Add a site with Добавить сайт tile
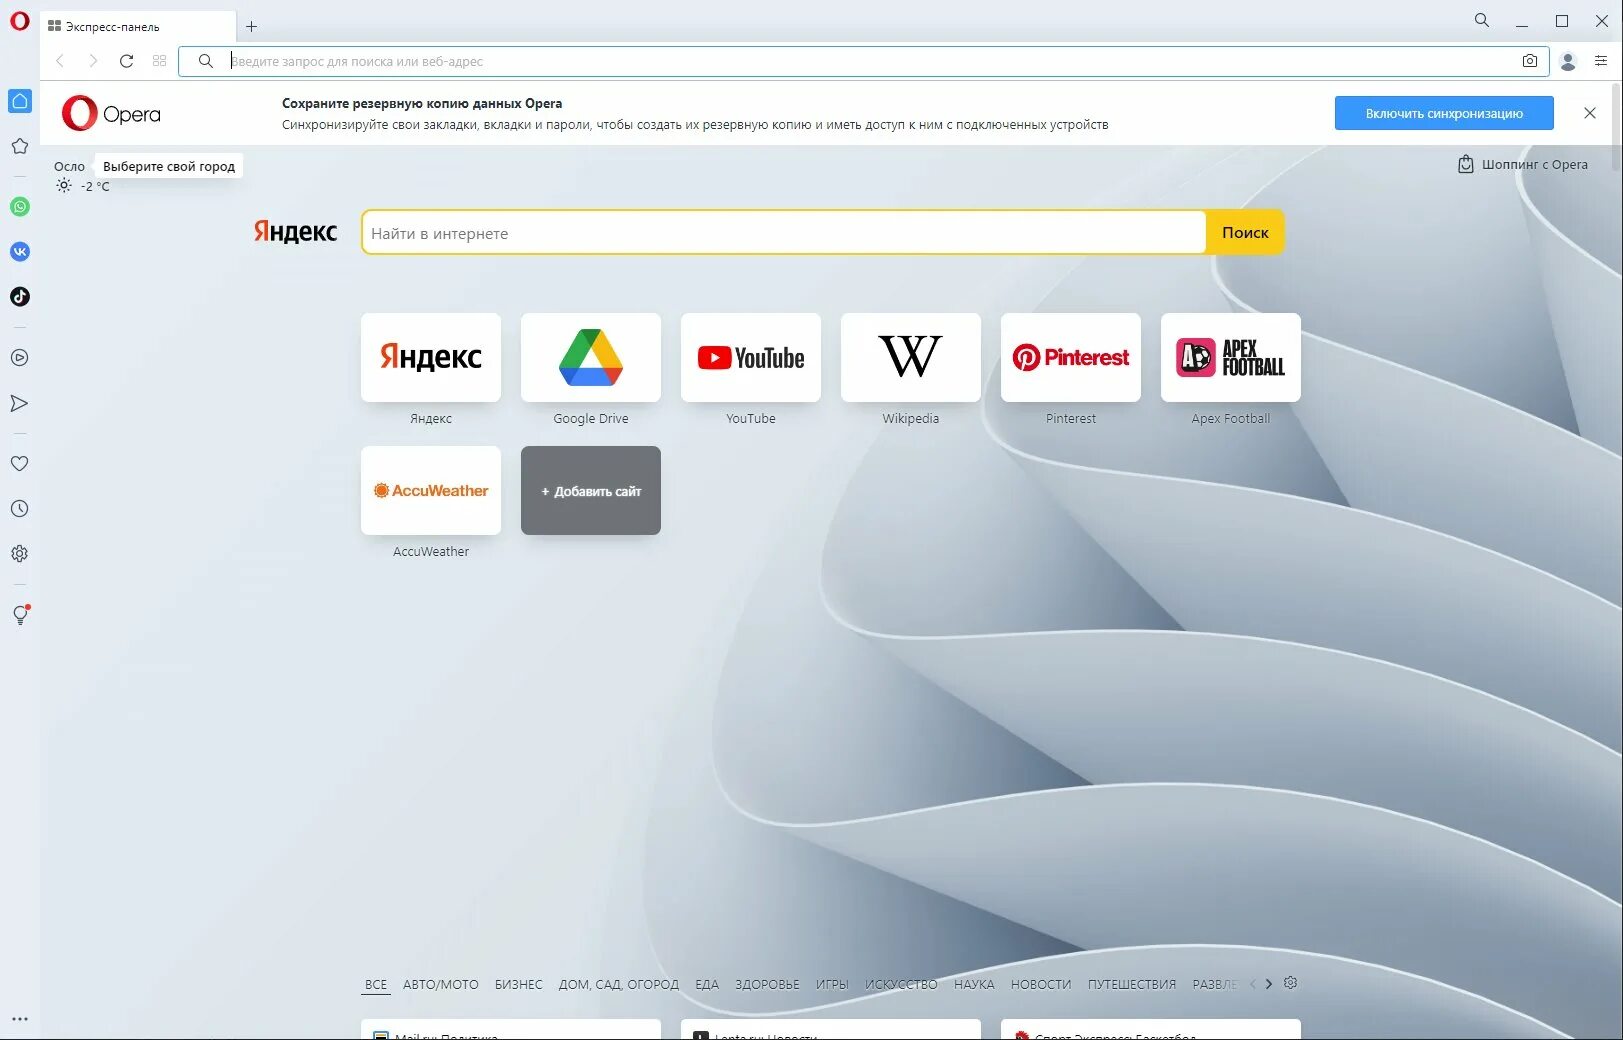1623x1040 pixels. [591, 490]
